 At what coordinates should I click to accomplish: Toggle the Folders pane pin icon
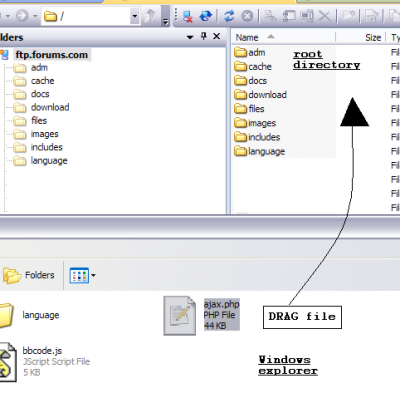[204, 36]
